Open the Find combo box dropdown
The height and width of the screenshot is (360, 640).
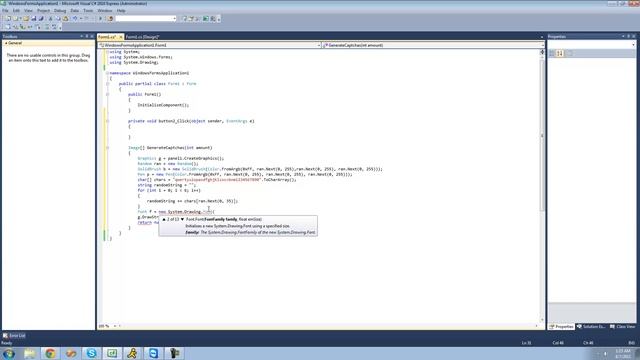coord(174,19)
